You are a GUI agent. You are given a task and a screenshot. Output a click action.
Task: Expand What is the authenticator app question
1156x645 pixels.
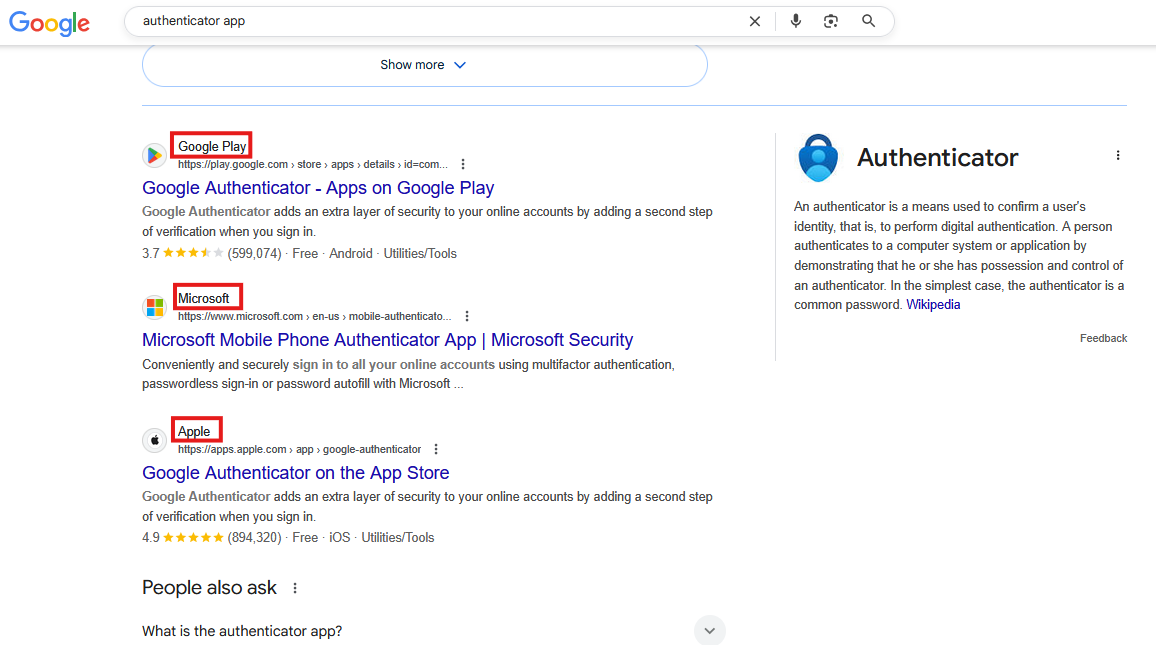click(434, 631)
